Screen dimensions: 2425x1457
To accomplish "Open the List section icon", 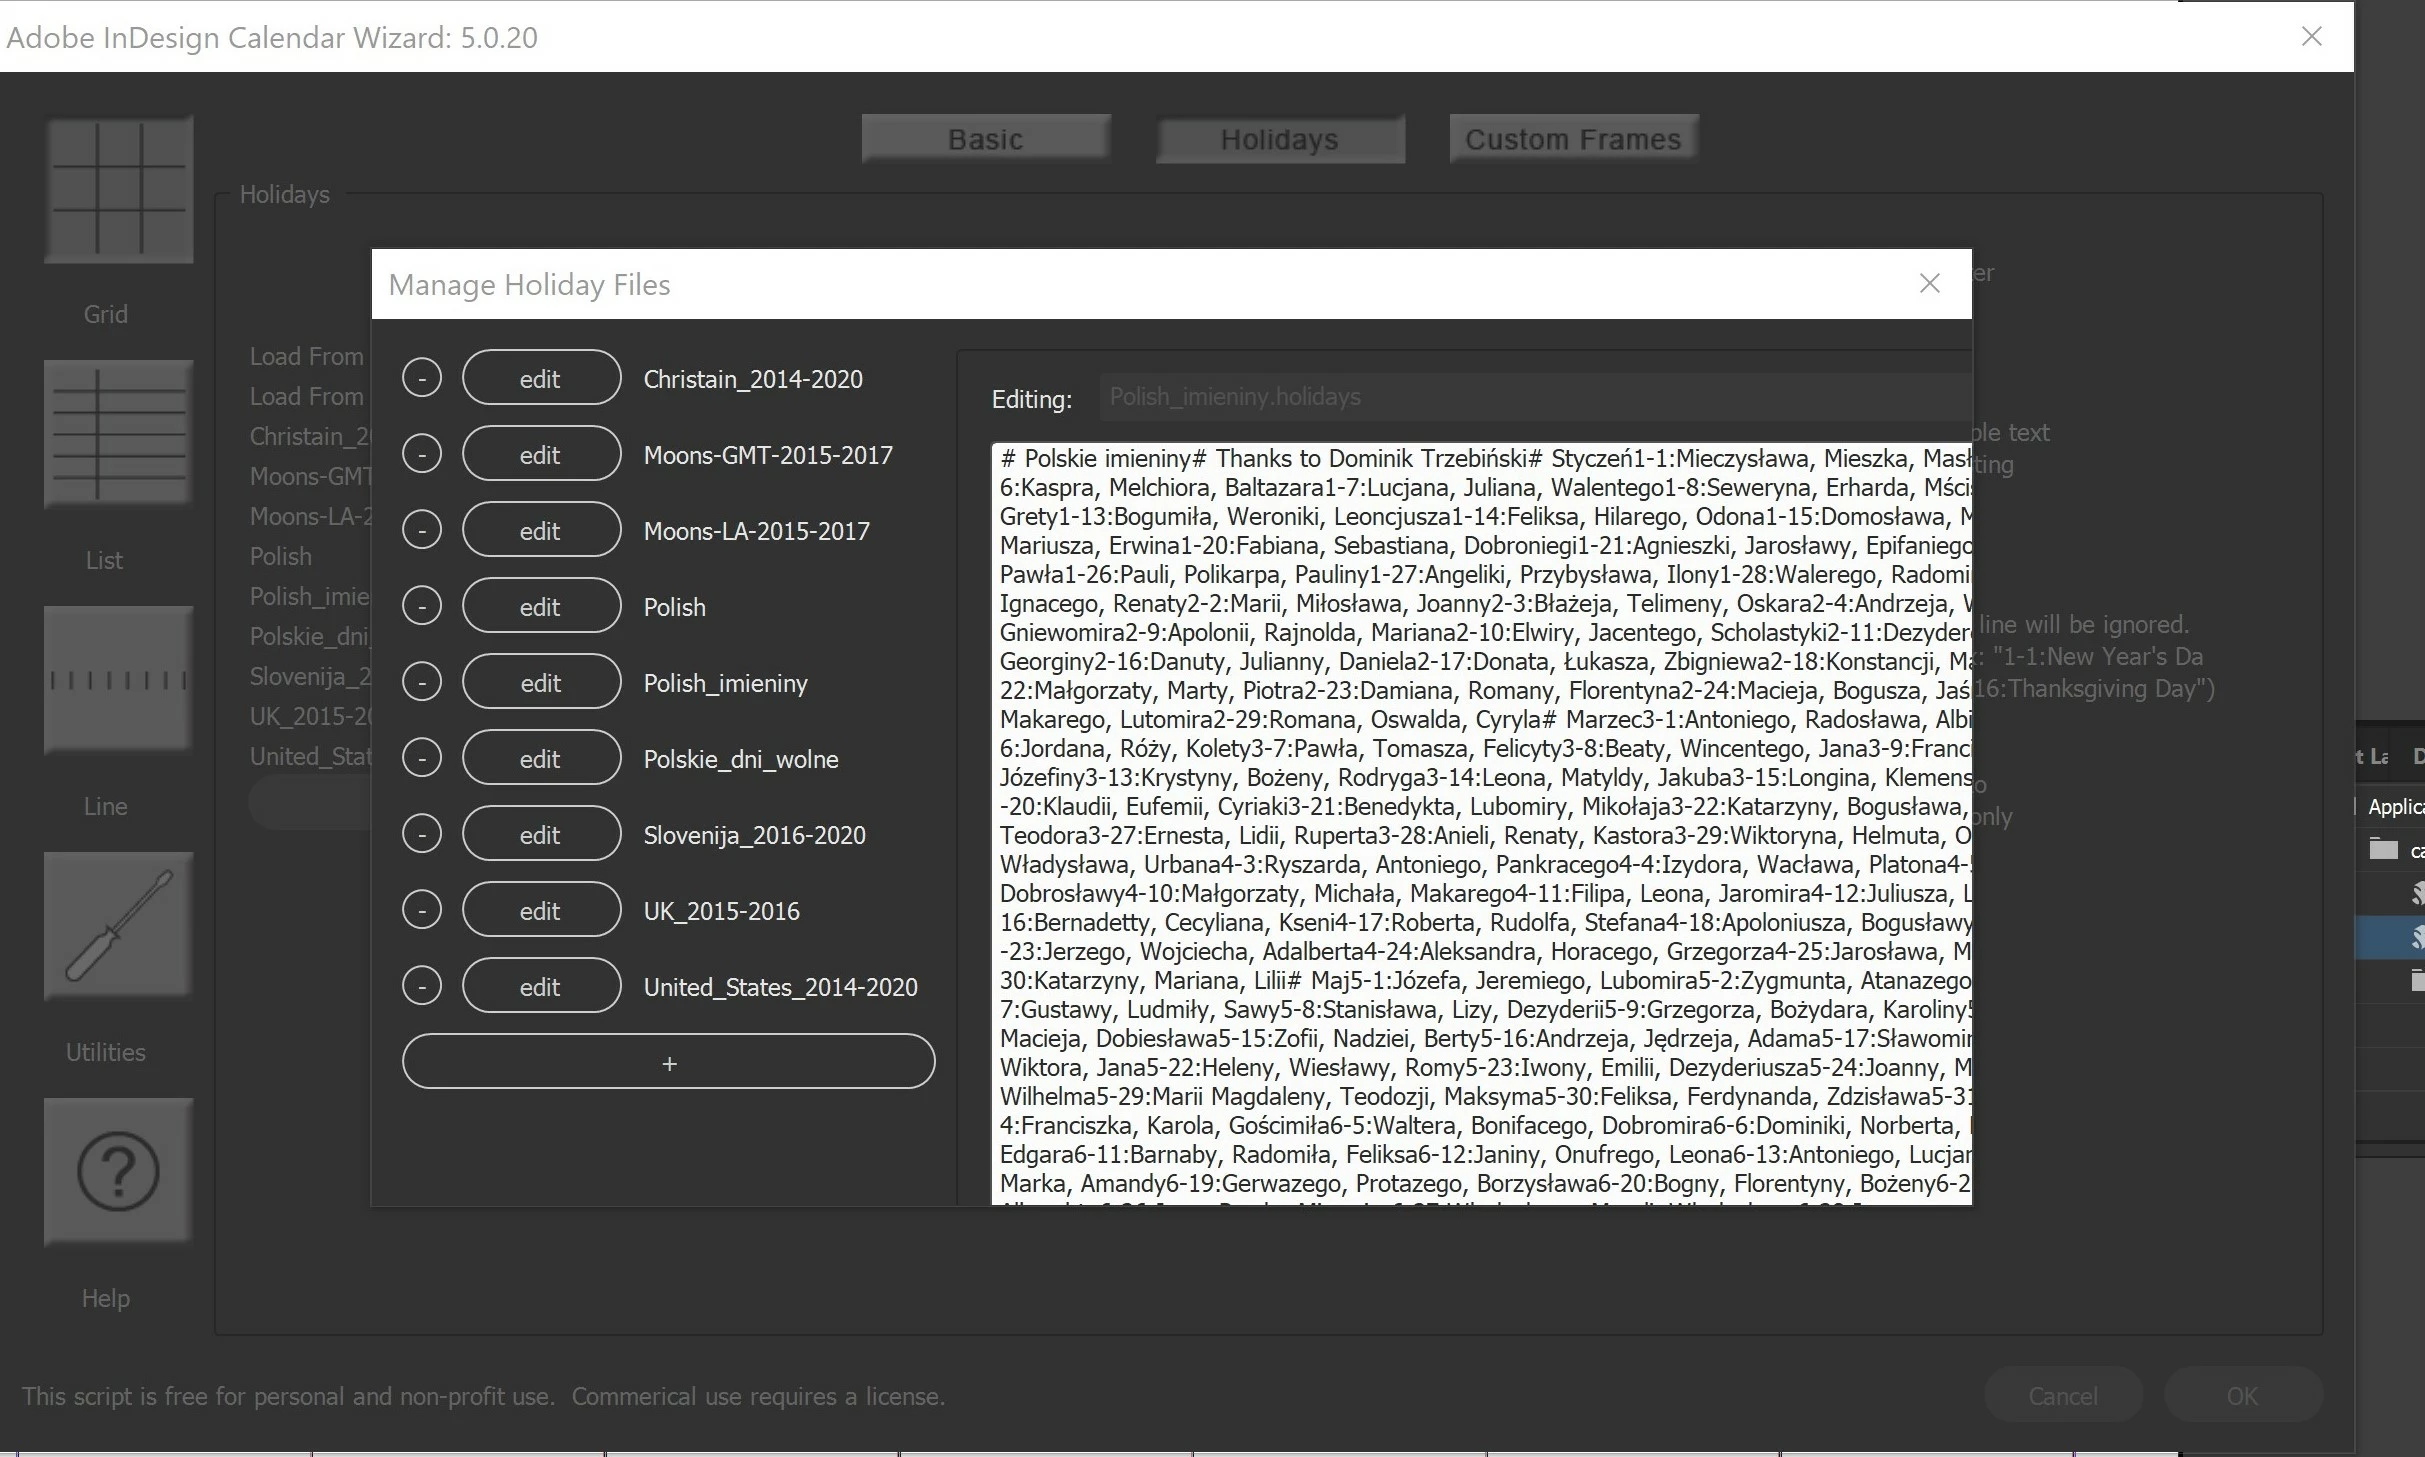I will coord(118,435).
